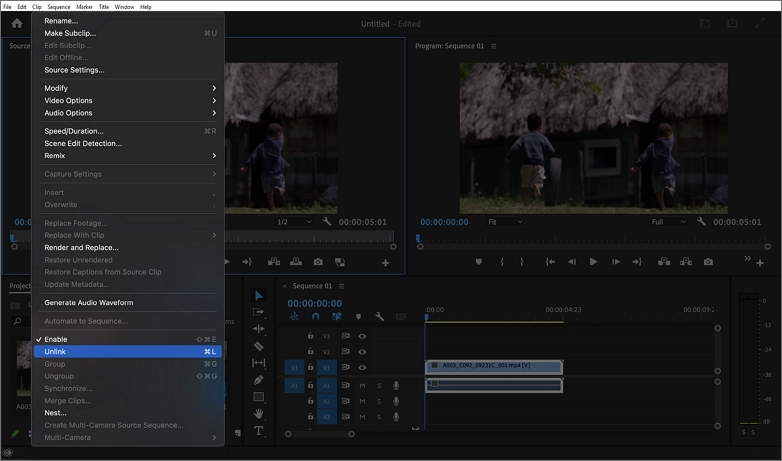Choose Unlink from the Clip menu
This screenshot has height=461, width=782.
tap(128, 352)
